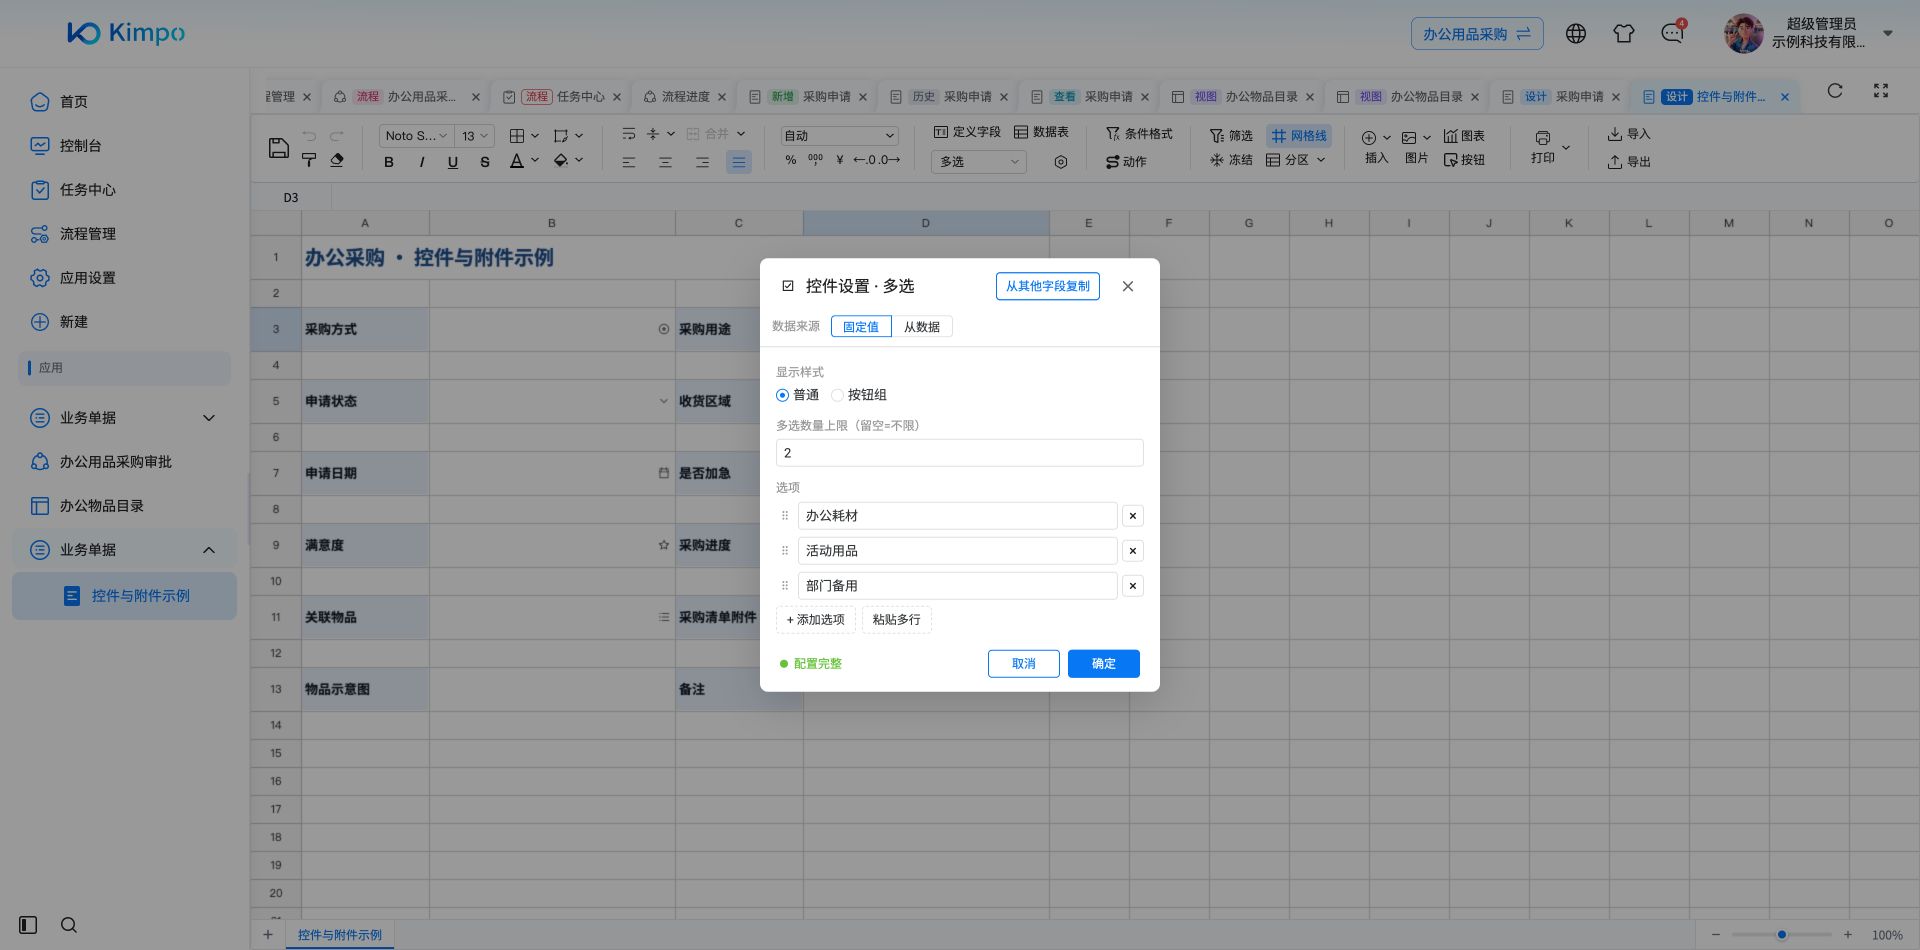Select the 控件与附件示例 sheet tab
This screenshot has height=950, width=1920.
coord(340,935)
